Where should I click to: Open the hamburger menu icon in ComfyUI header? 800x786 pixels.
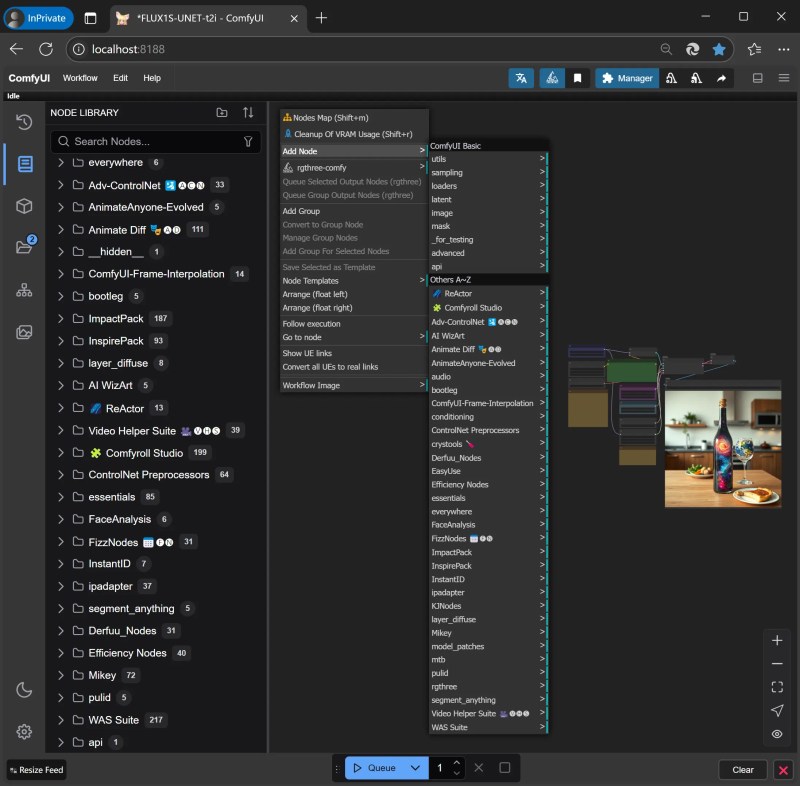pos(784,78)
